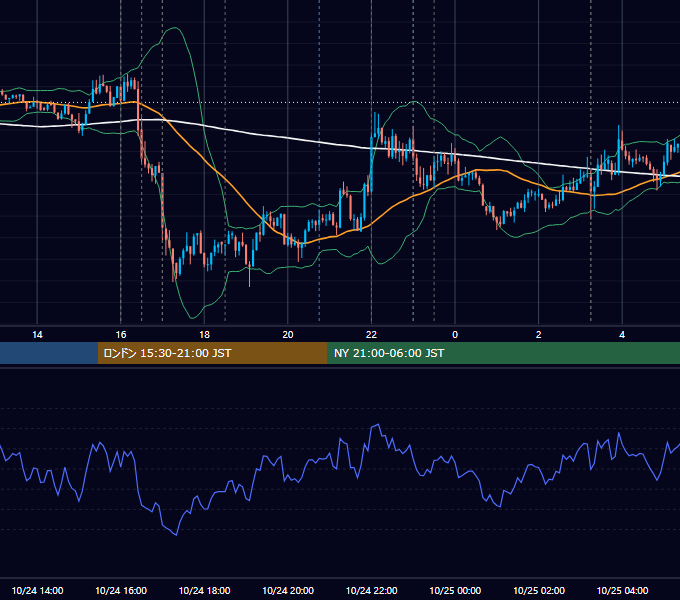
Task: Click the 14 hour label on price chart axis
Action: [x=37, y=335]
